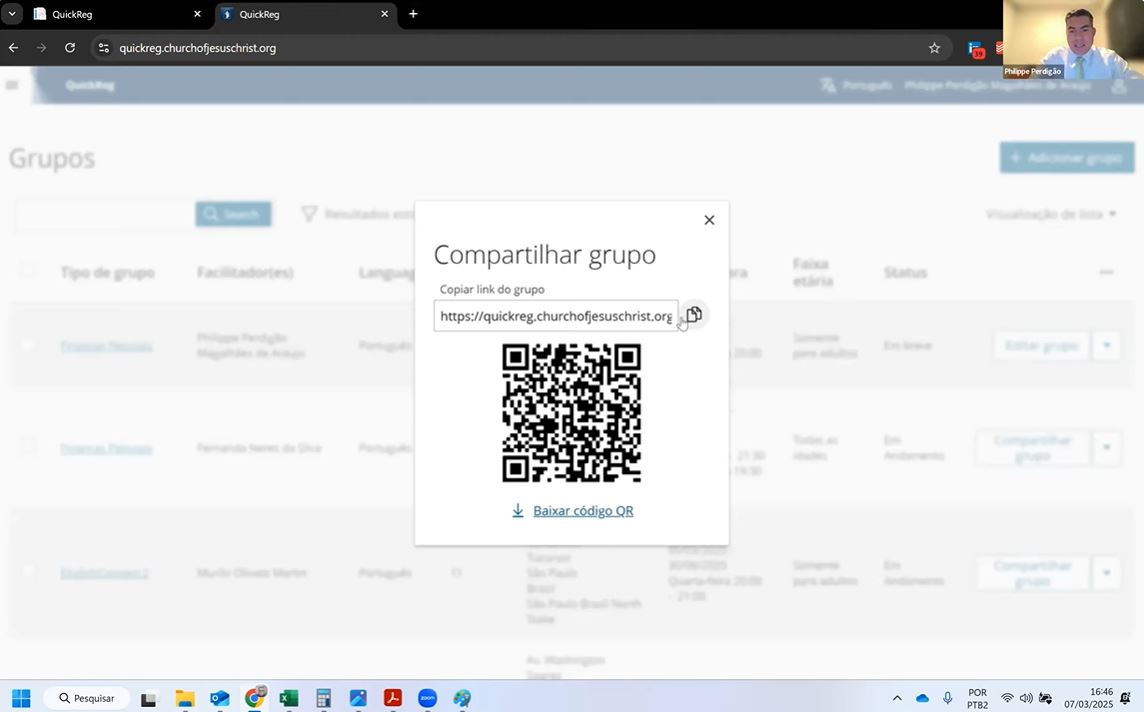
Task: Open the group link in Philippe Perdigão row
Action: (107, 346)
